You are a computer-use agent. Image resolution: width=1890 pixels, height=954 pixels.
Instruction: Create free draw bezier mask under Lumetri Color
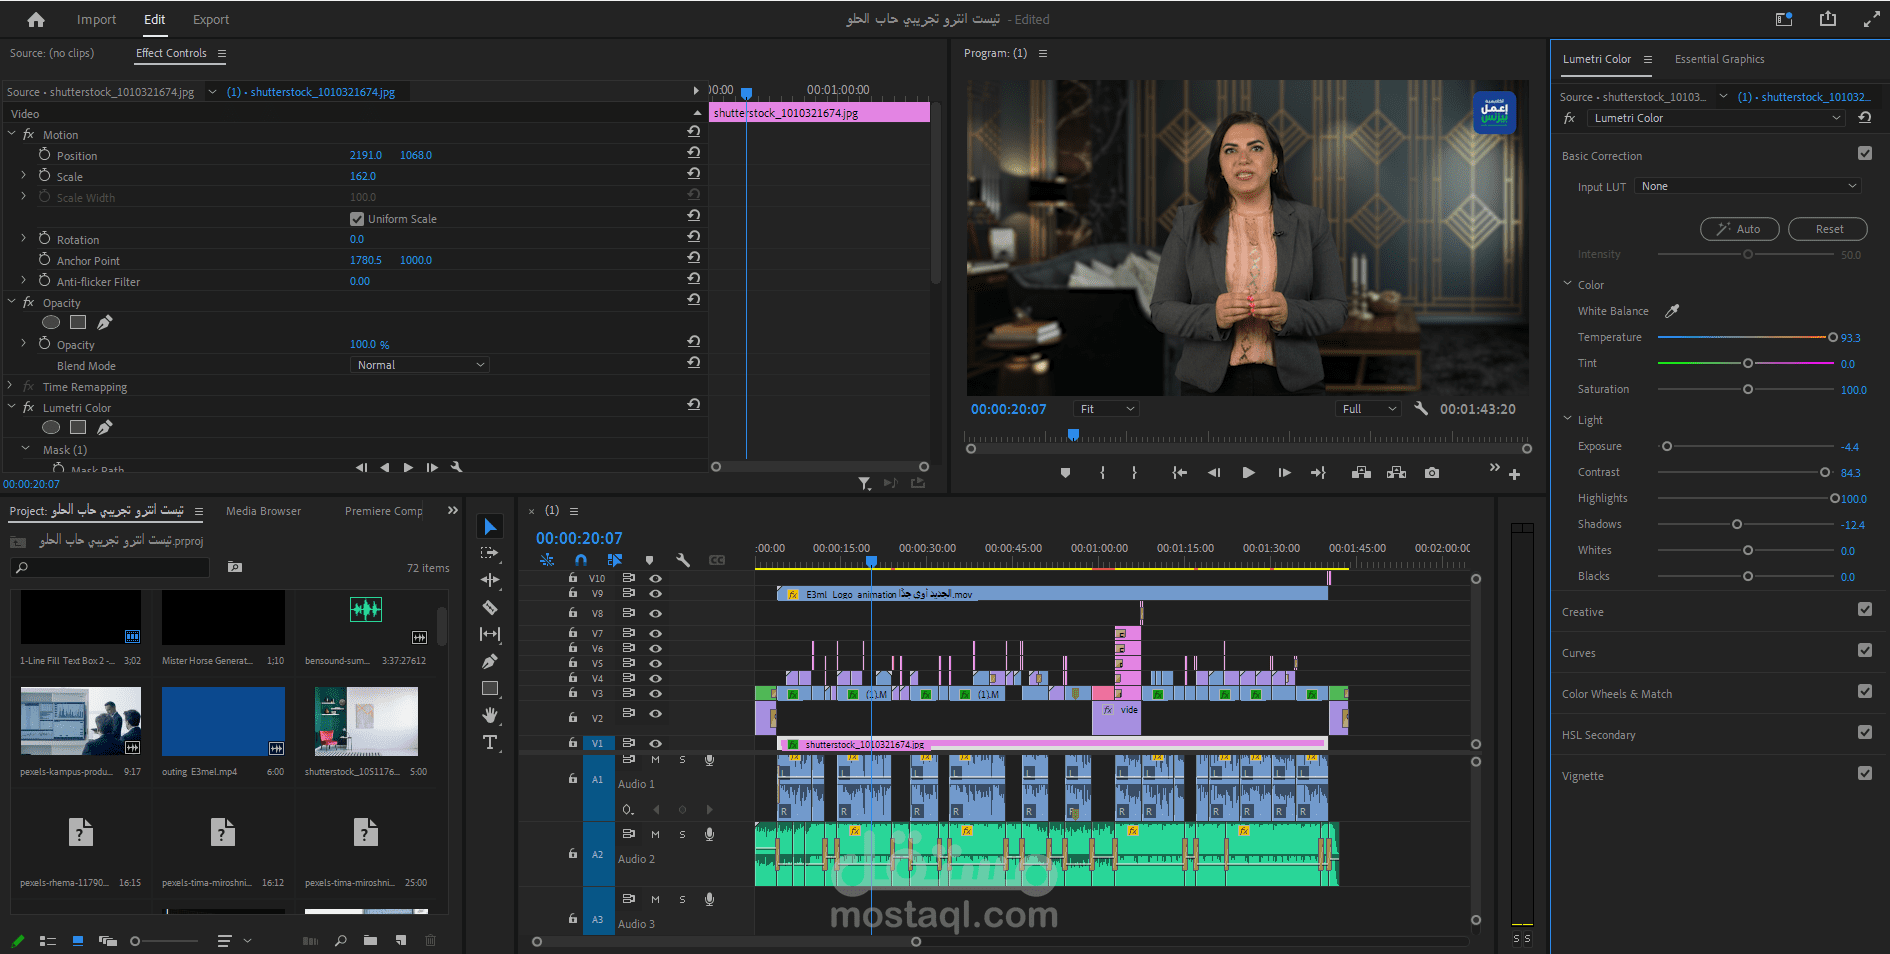tap(104, 427)
